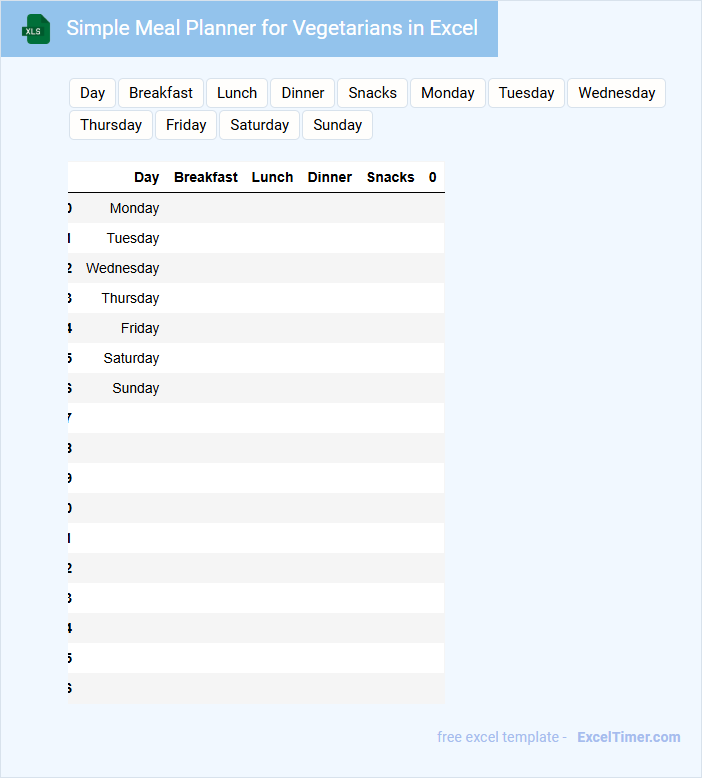Select the Breakfast tag button
The image size is (702, 778).
161,93
